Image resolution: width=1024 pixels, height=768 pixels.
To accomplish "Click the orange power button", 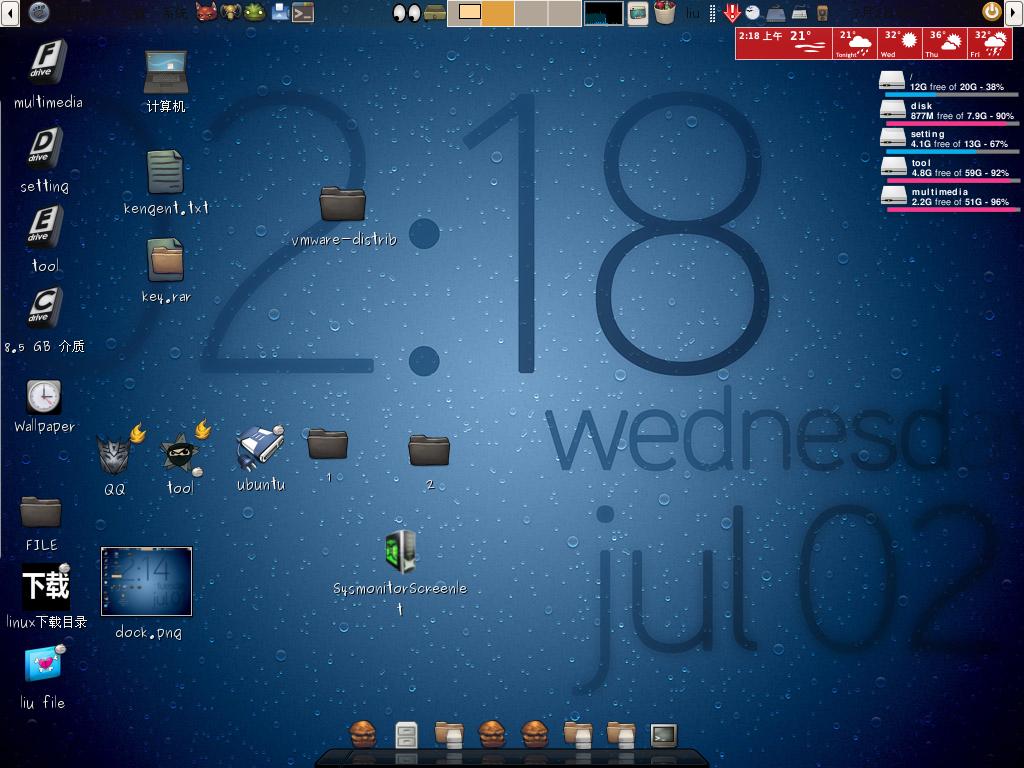I will 992,11.
